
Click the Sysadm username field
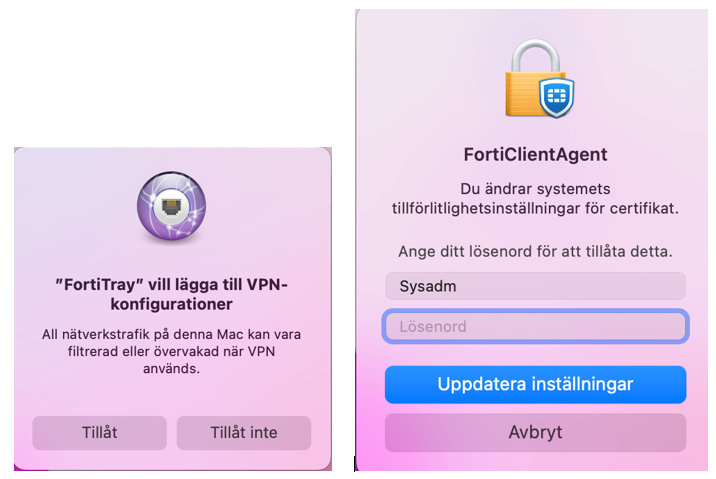[535, 286]
